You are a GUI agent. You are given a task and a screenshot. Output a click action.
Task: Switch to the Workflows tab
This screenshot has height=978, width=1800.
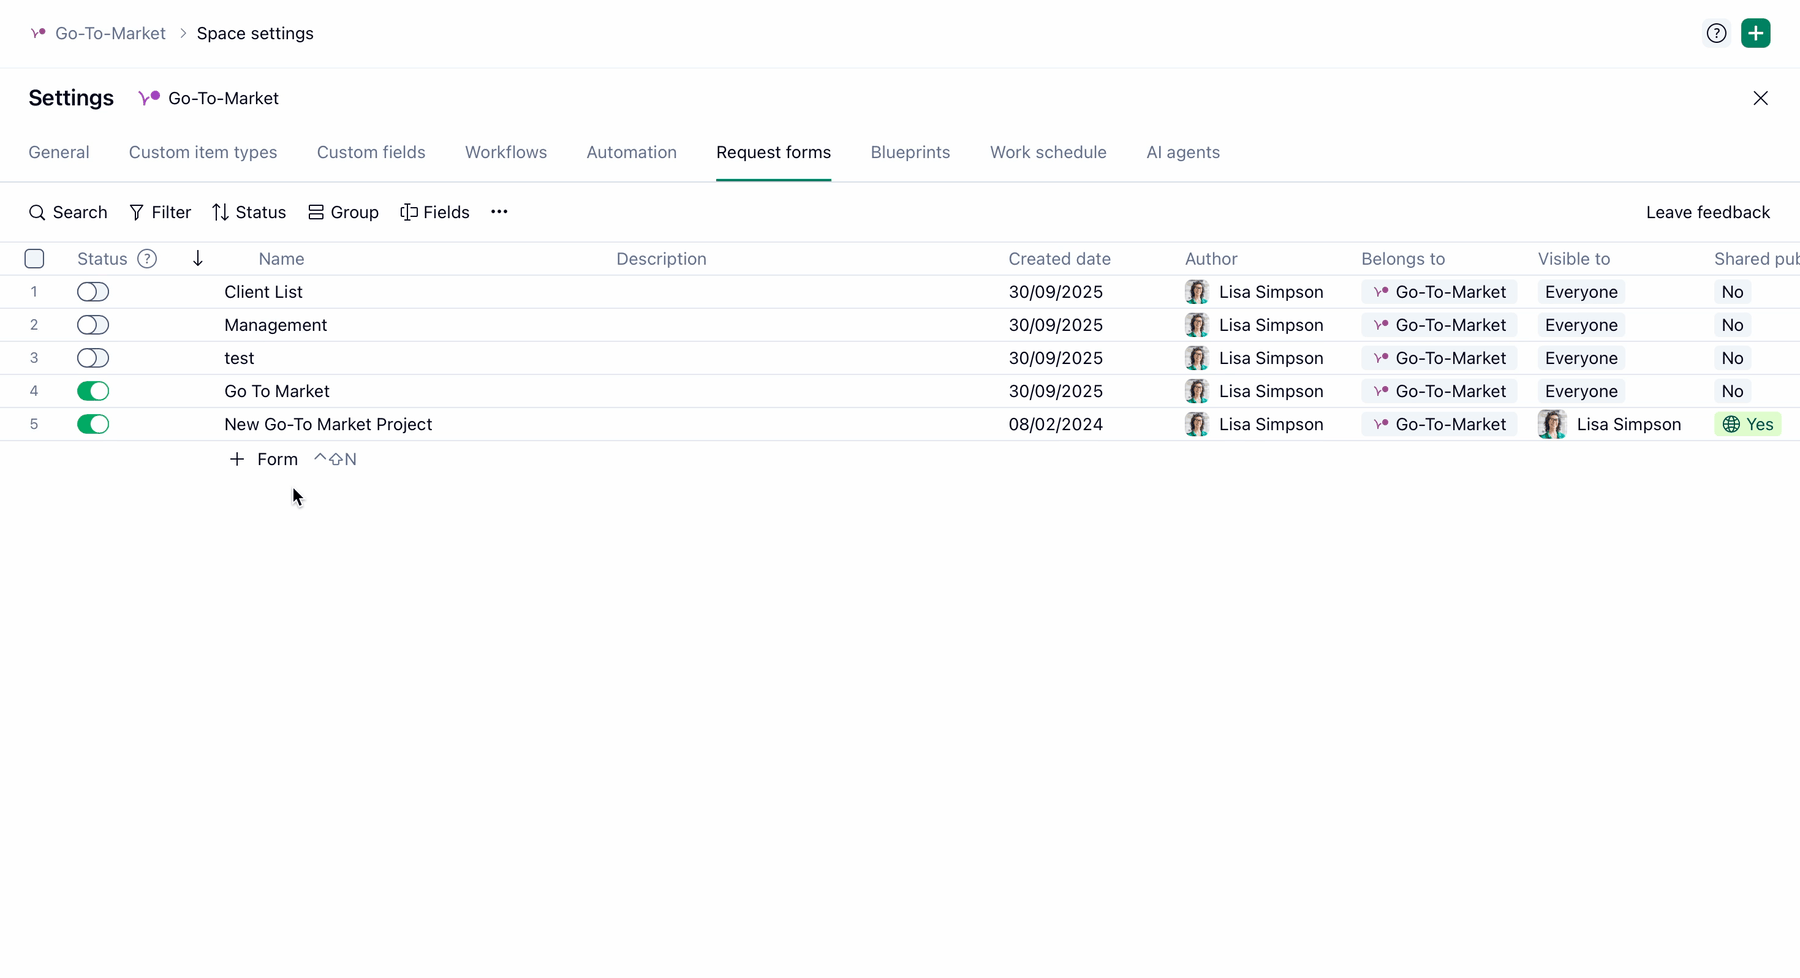pos(506,152)
